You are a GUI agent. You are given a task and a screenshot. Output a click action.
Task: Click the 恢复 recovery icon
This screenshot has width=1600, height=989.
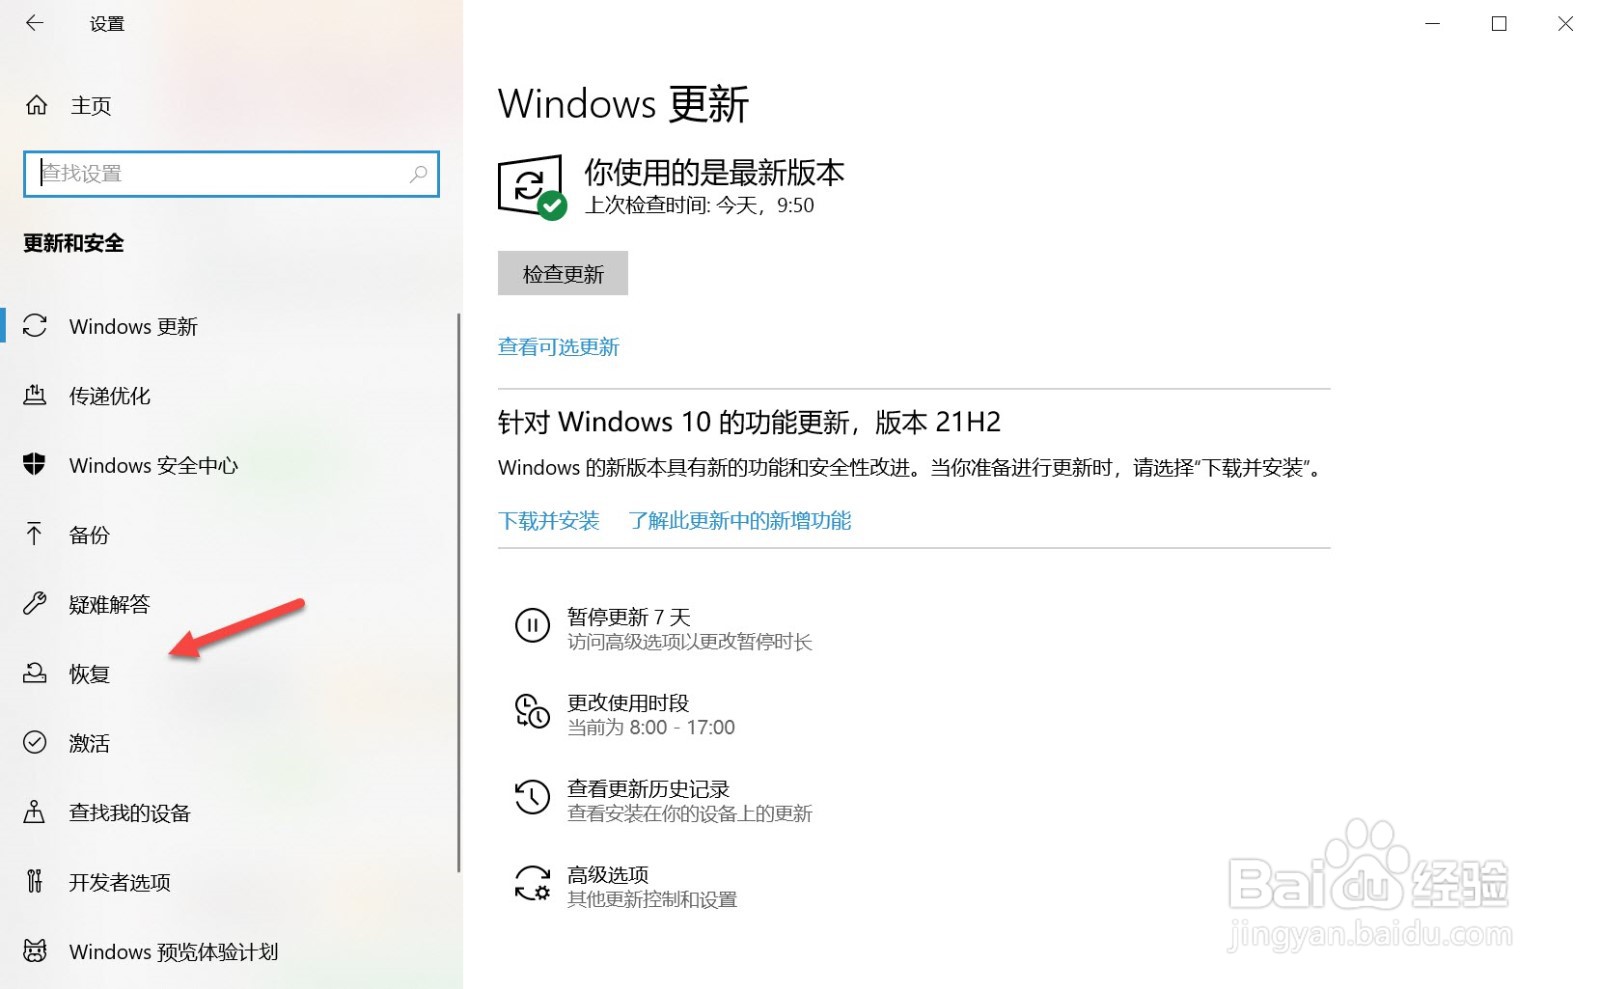pyautogui.click(x=35, y=673)
